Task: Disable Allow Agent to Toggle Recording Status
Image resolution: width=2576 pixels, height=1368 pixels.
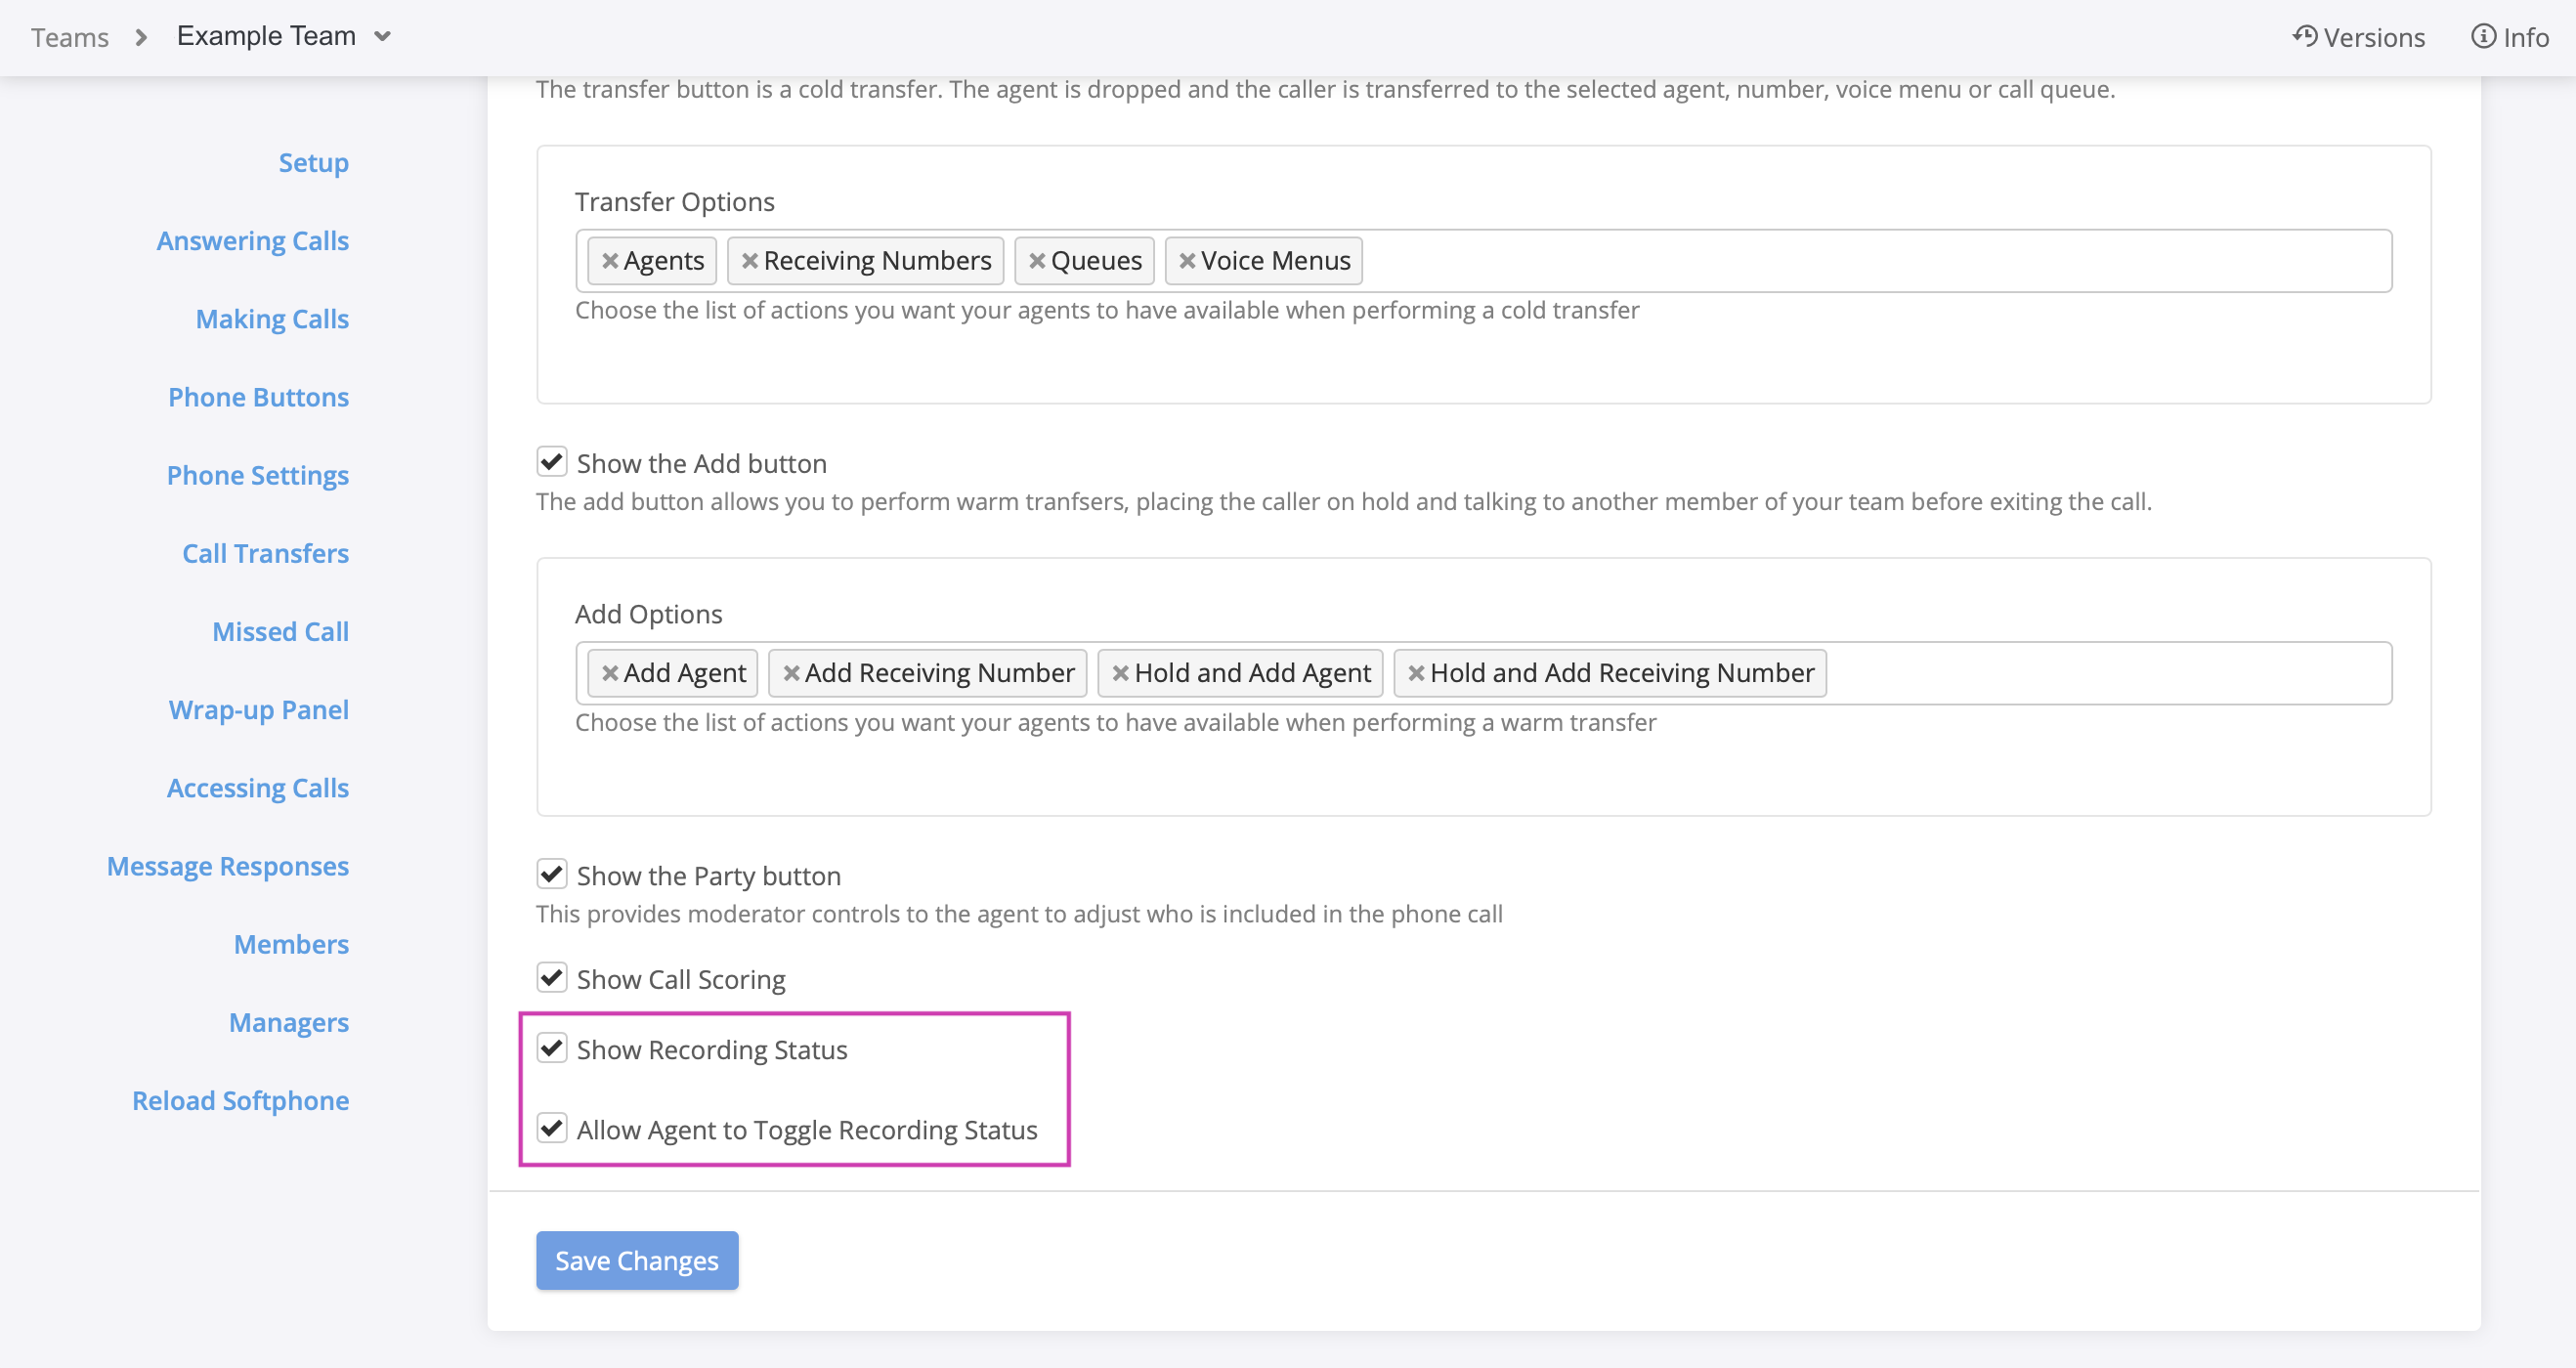Action: tap(552, 1128)
